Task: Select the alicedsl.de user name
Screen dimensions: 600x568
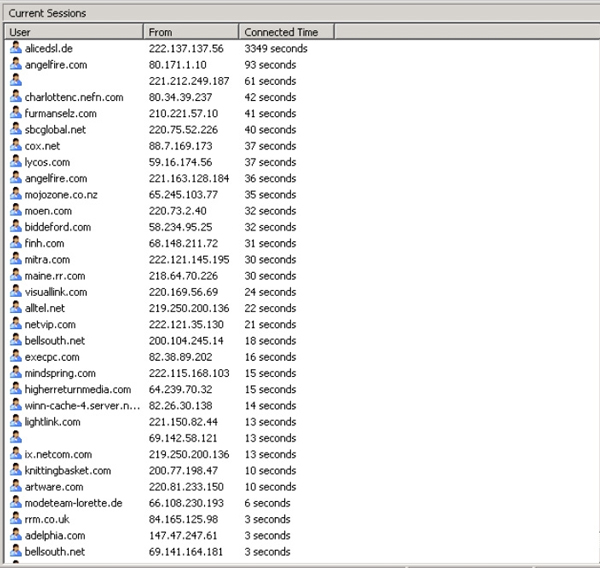Action: 49,49
